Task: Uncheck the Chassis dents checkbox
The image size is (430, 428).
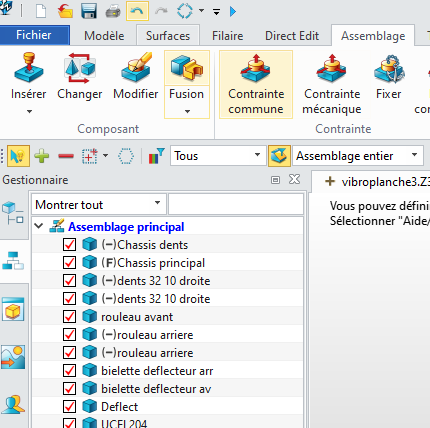Action: (x=69, y=244)
